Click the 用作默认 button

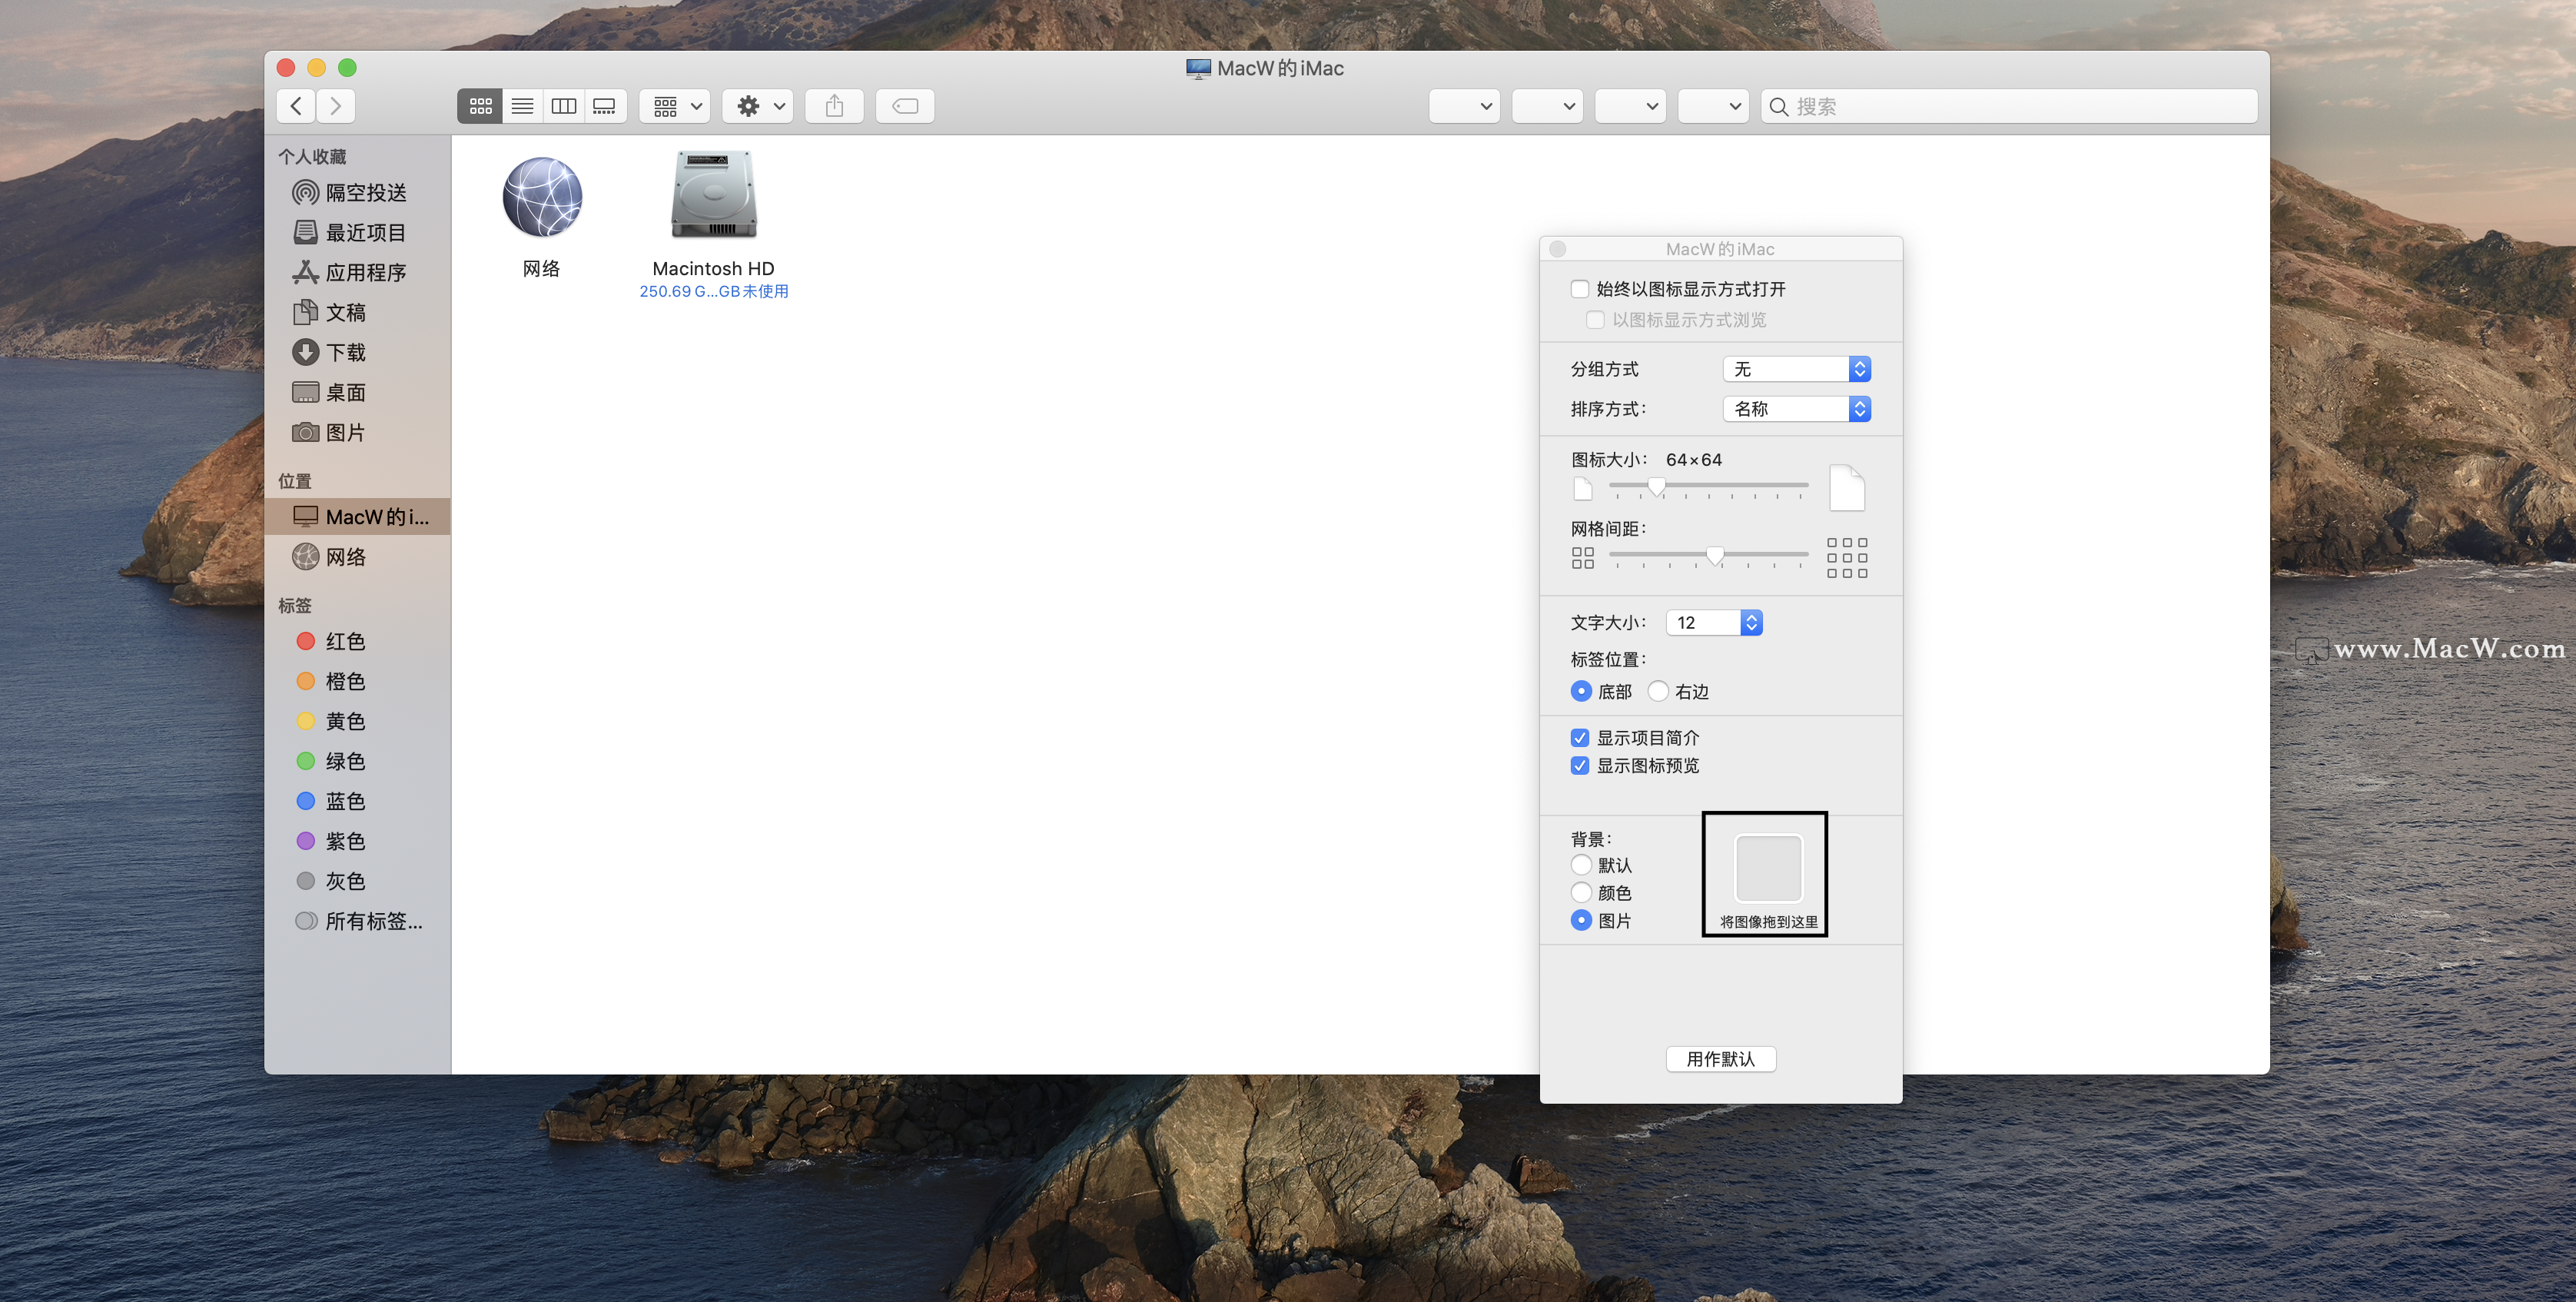click(1720, 1059)
